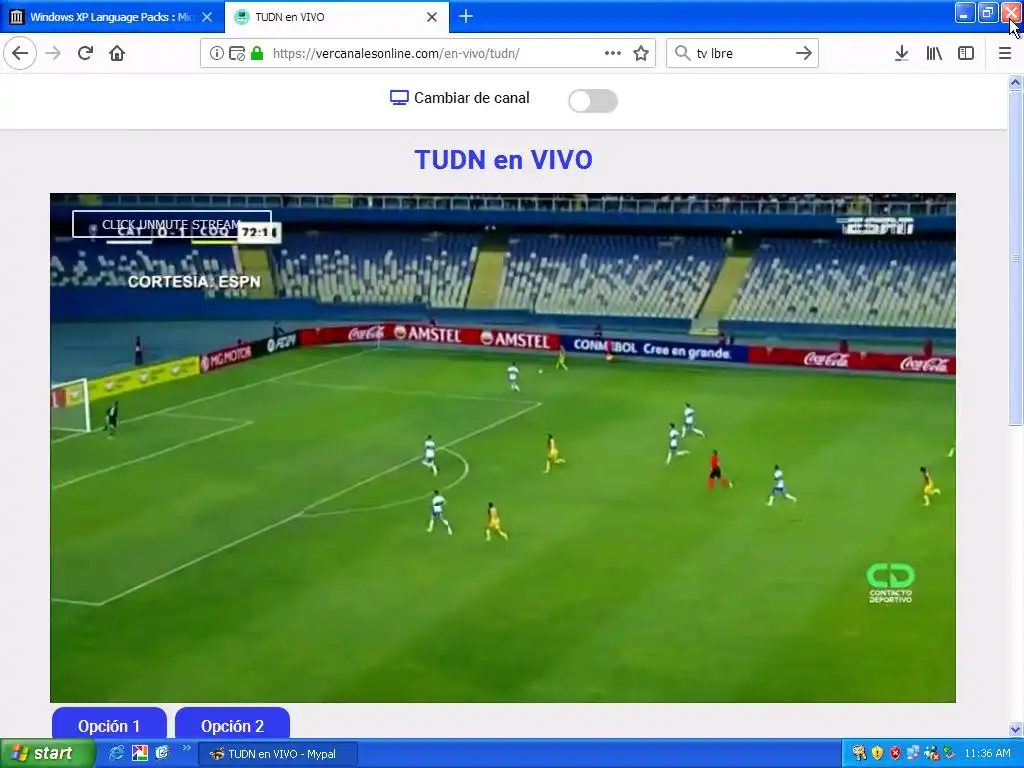This screenshot has width=1024, height=768.
Task: Click the CLICK UNMUTE STREAM box
Action: pyautogui.click(x=172, y=224)
